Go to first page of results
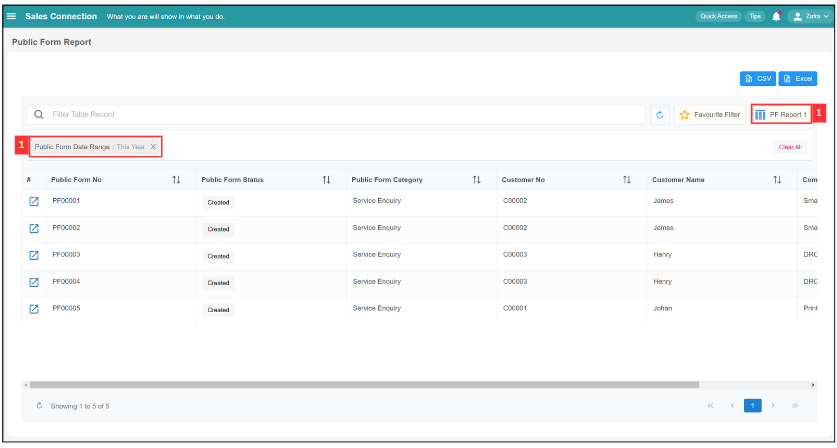 (x=710, y=406)
